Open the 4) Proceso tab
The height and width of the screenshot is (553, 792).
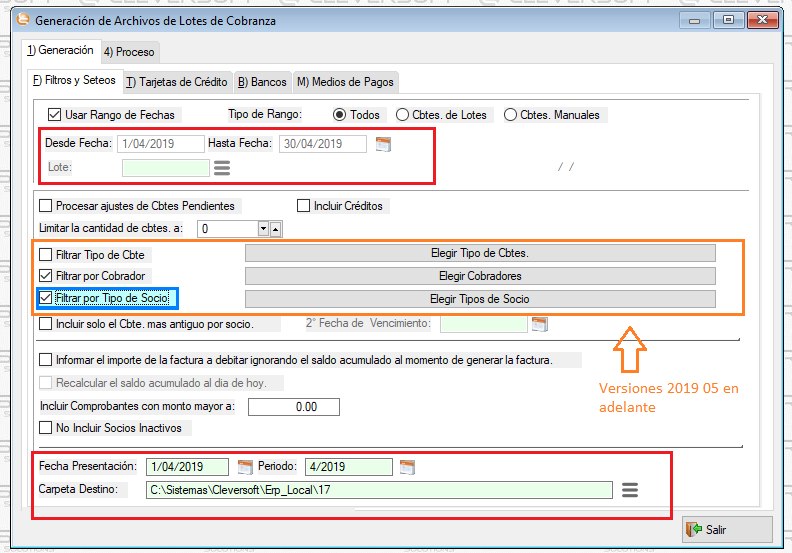tap(130, 52)
